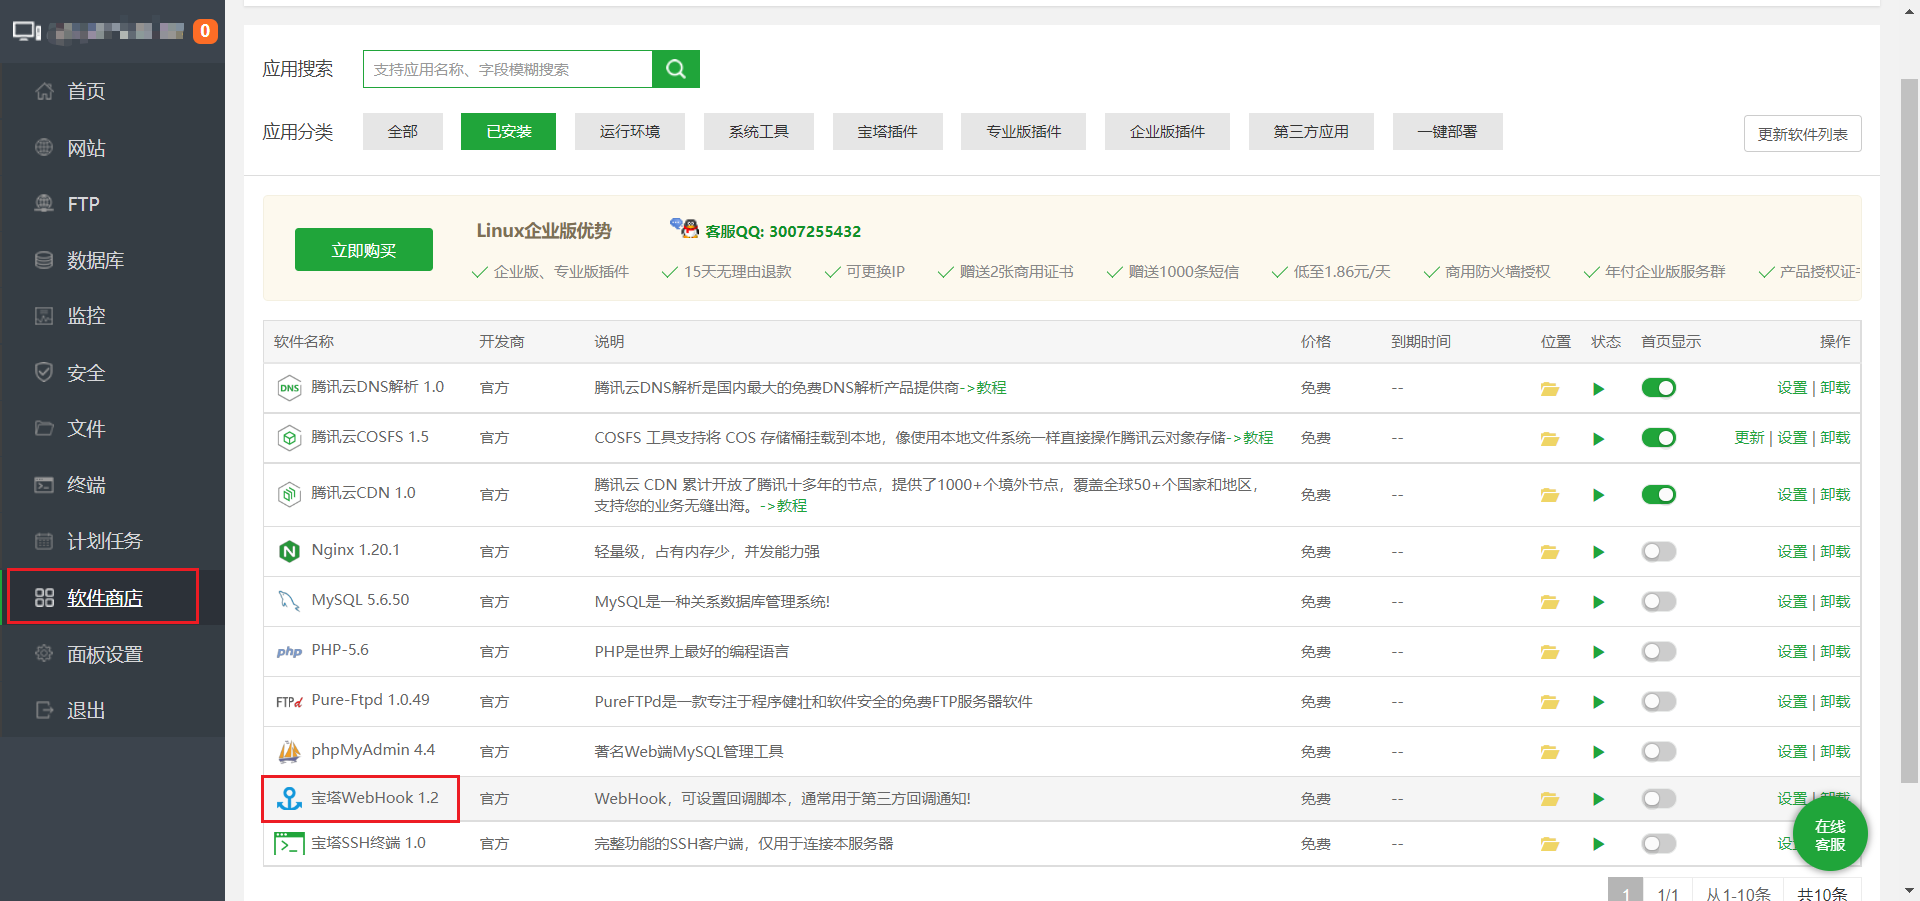Disable homepage display for 腾讯云CDN

click(1658, 495)
